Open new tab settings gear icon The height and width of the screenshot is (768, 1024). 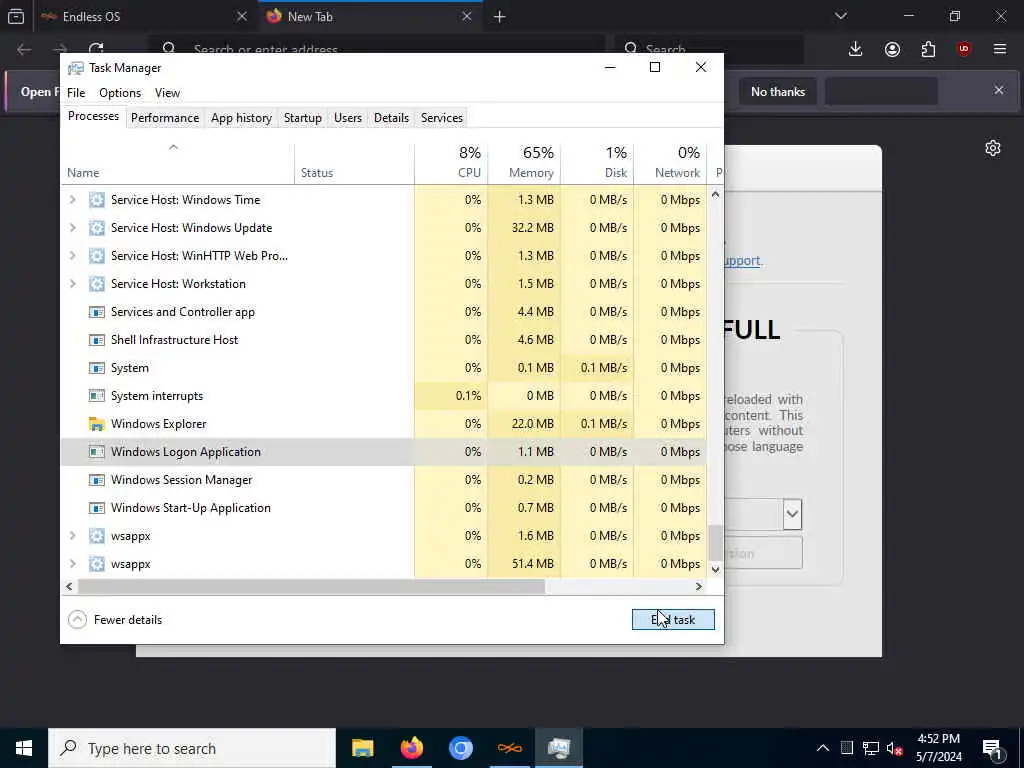993,148
